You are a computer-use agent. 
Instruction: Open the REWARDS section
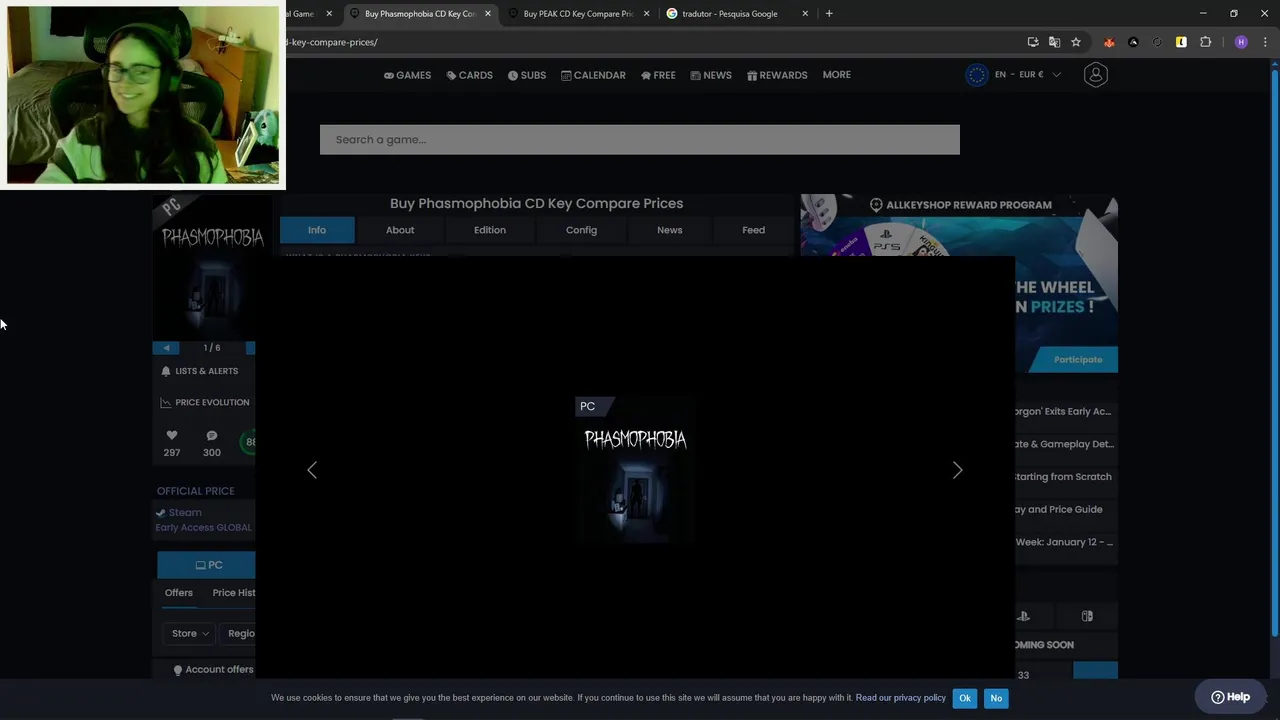click(777, 75)
